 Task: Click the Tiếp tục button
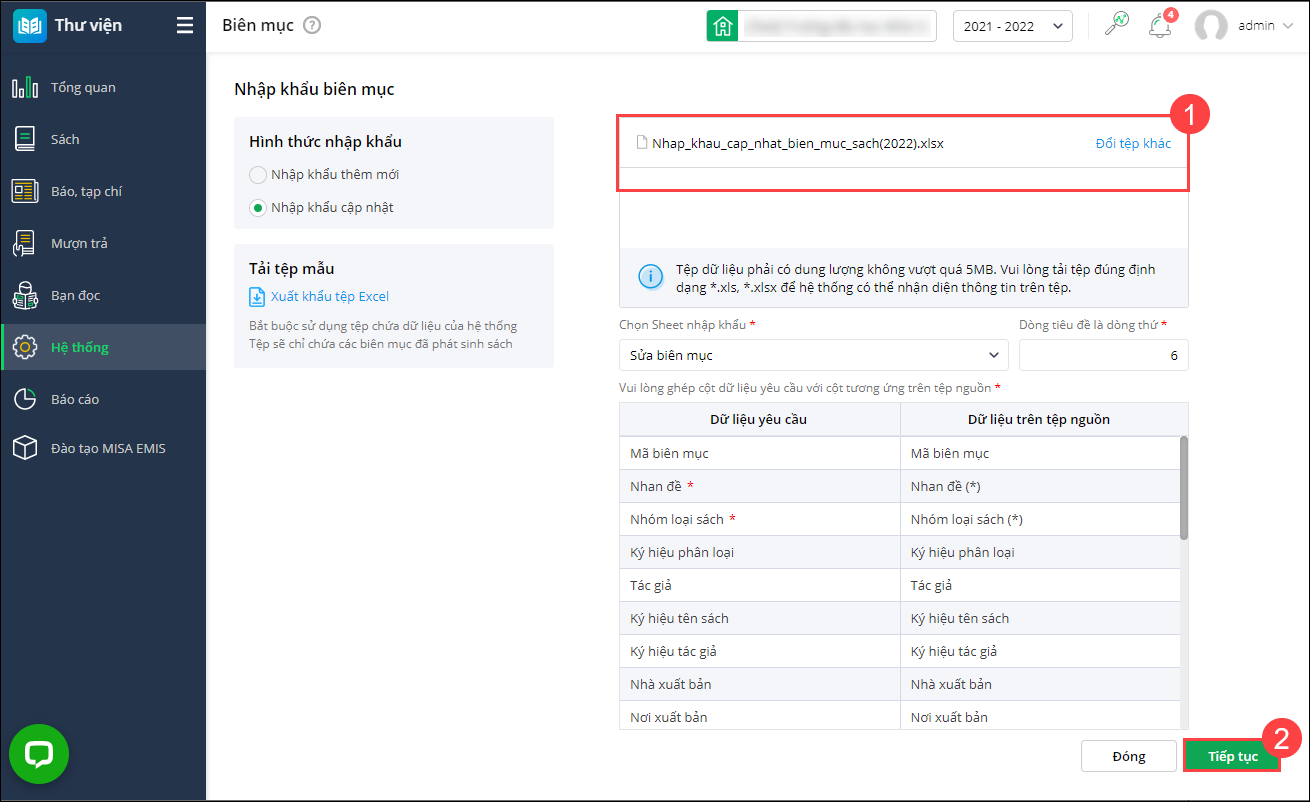pos(1232,756)
